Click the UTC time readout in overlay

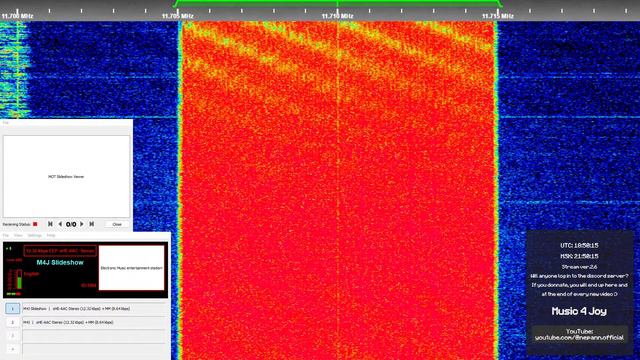pyautogui.click(x=579, y=245)
